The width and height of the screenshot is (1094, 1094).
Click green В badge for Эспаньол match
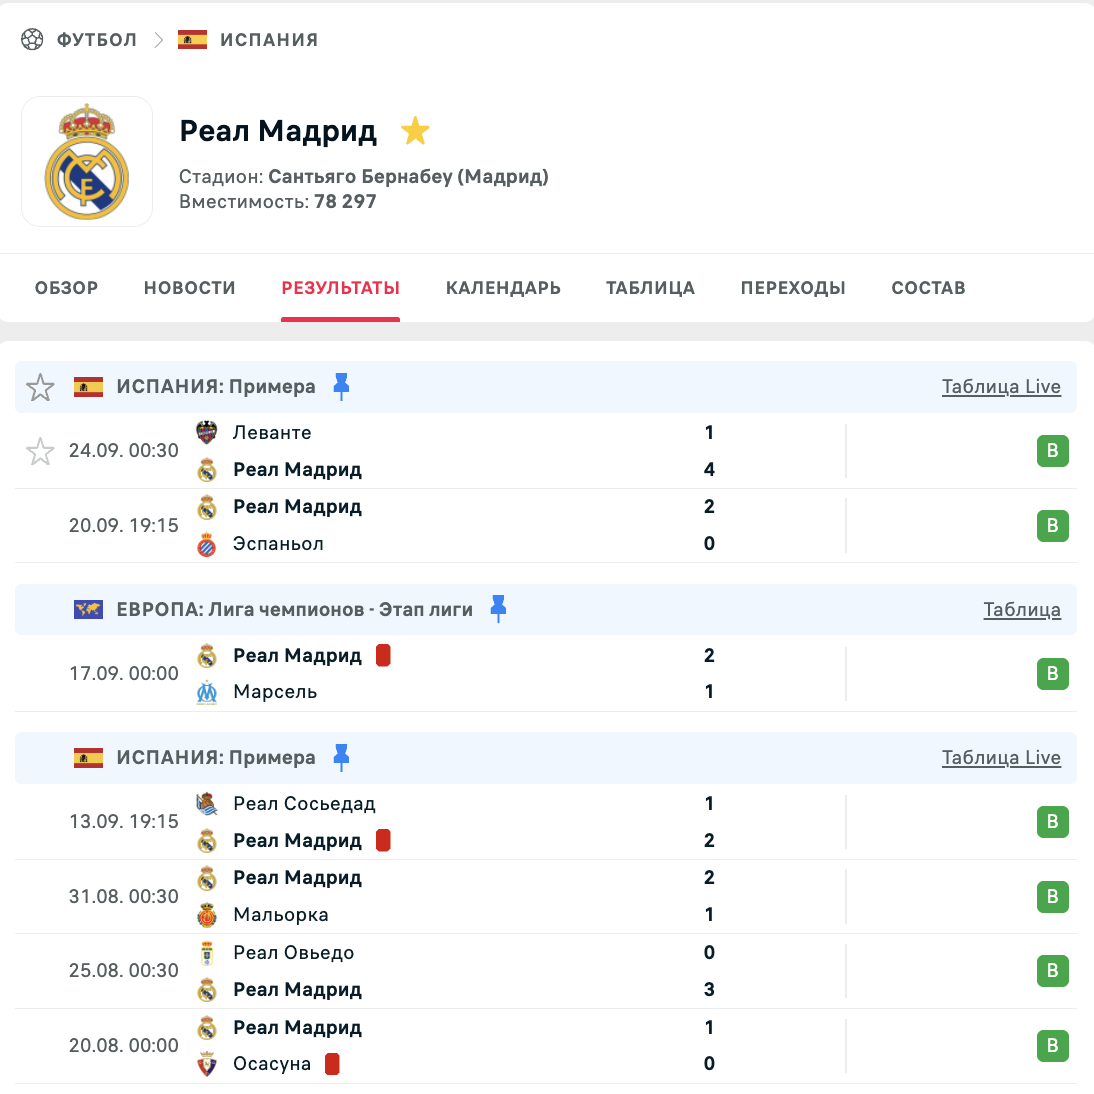tap(1053, 525)
